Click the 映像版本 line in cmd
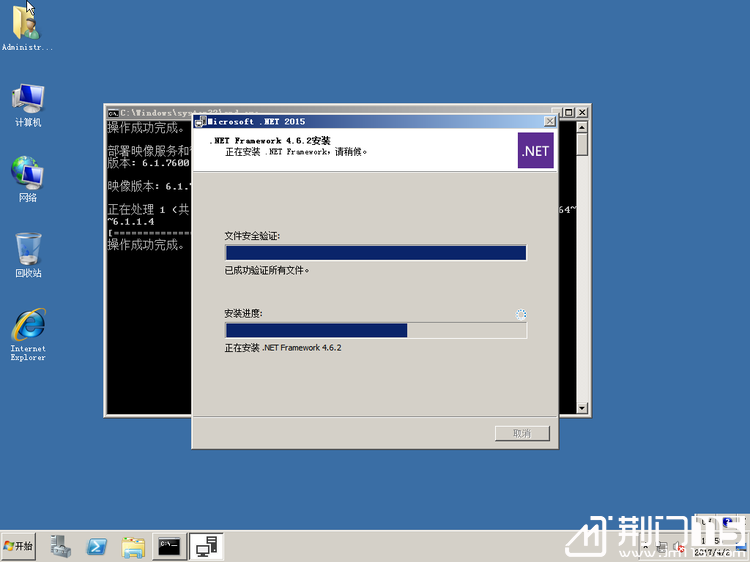Viewport: 750px width, 562px height. coord(149,186)
